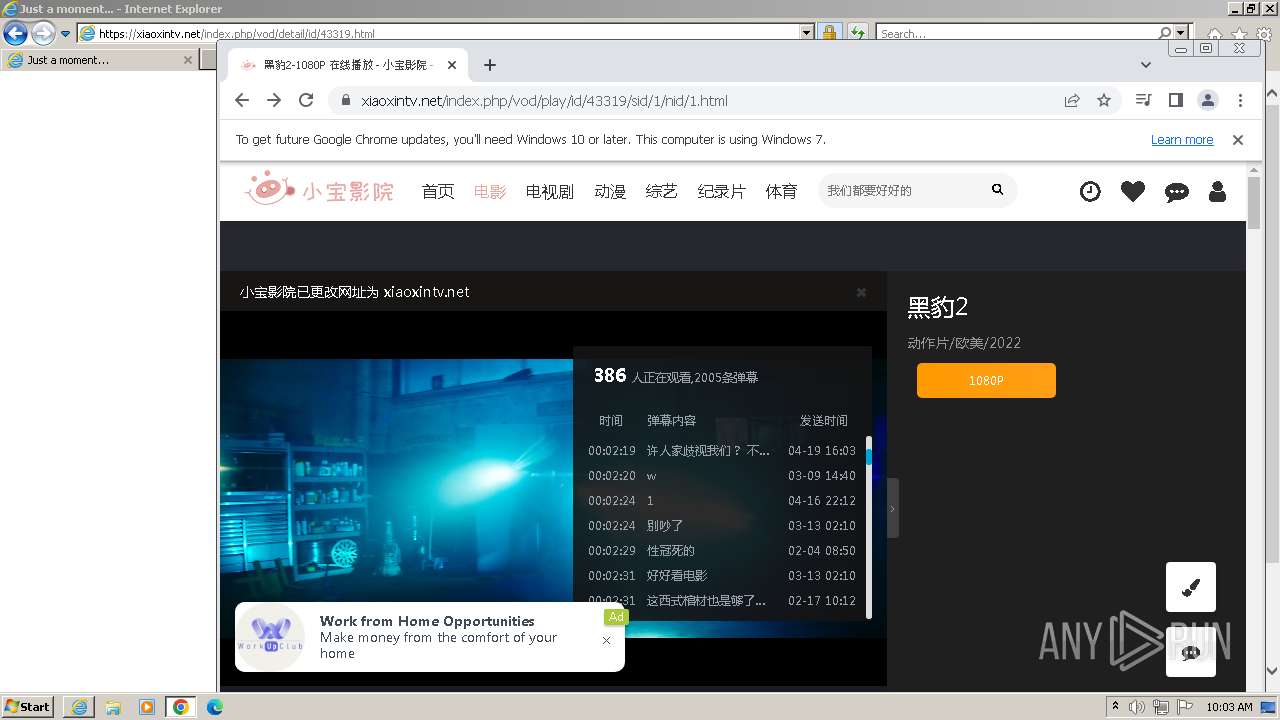
Task: Expand Chrome's tab search chevron
Action: tap(1146, 65)
